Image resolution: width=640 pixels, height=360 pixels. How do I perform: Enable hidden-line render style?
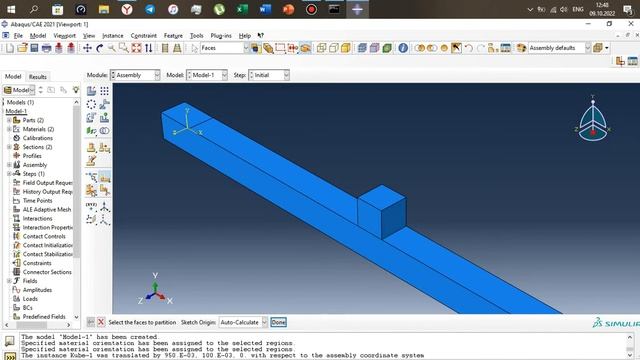point(334,48)
